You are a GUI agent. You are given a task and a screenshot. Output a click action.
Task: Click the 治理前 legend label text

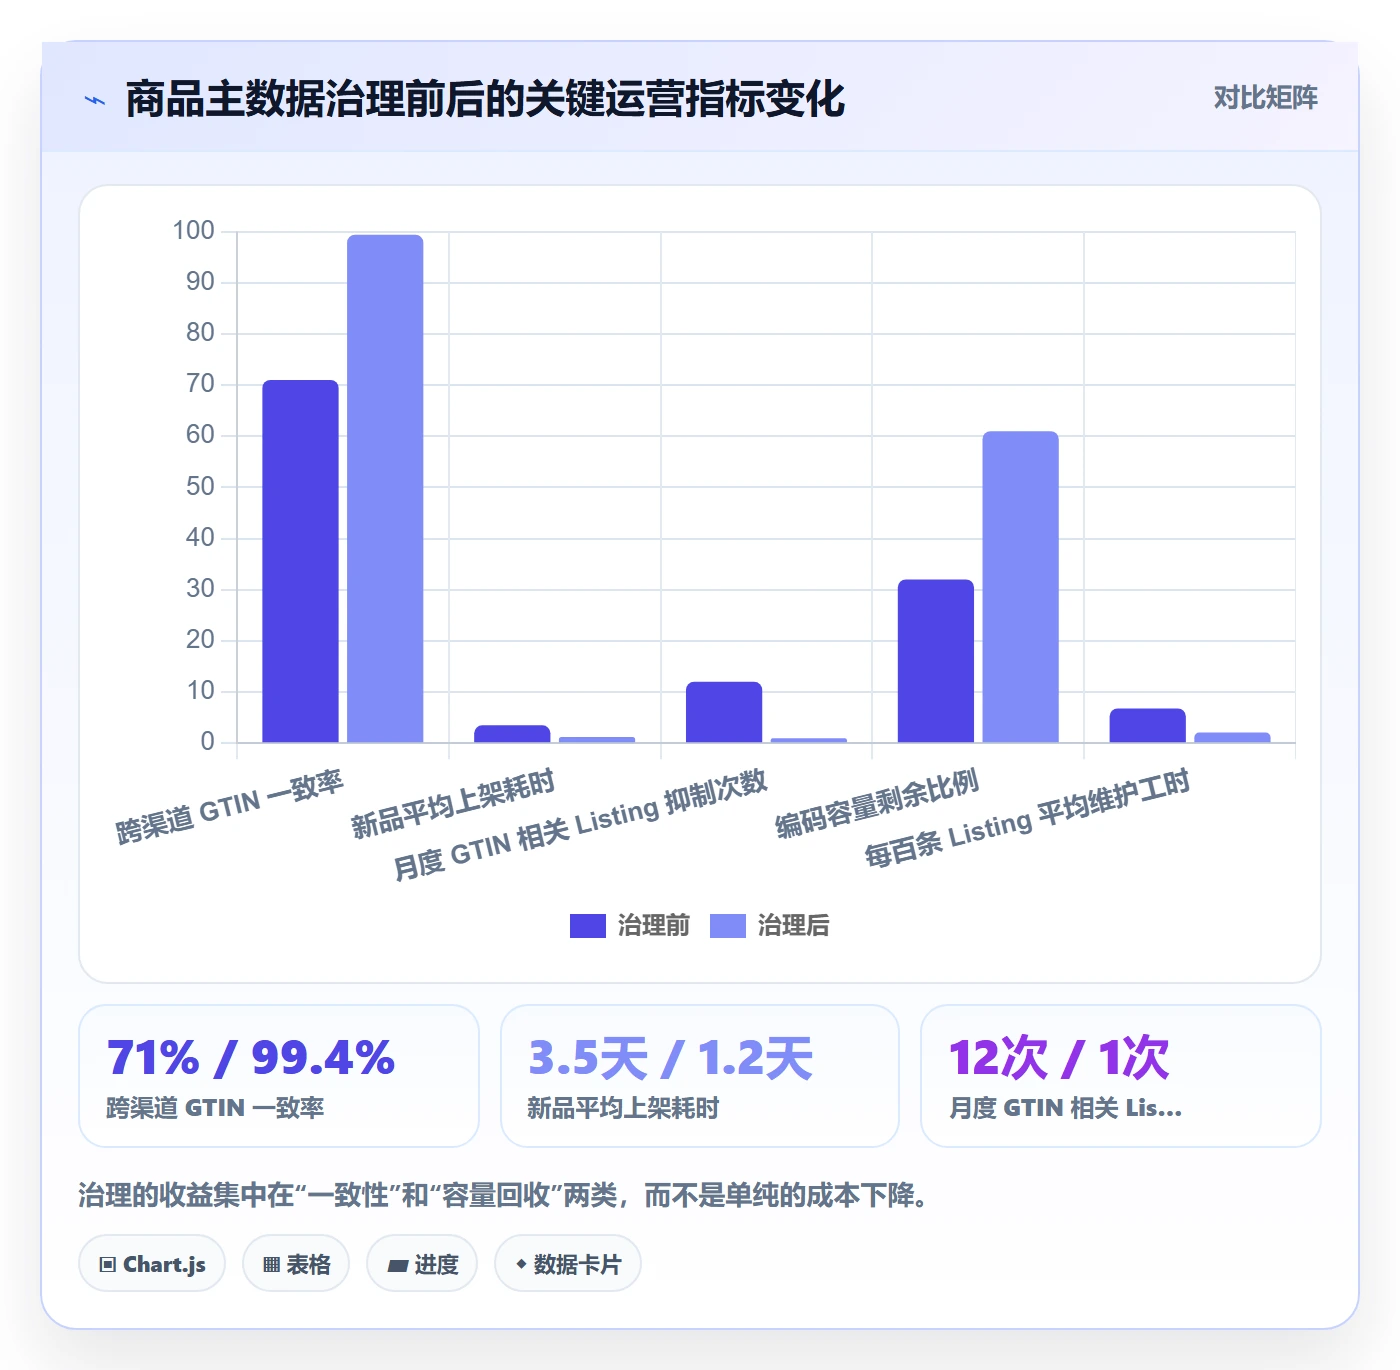(x=654, y=926)
